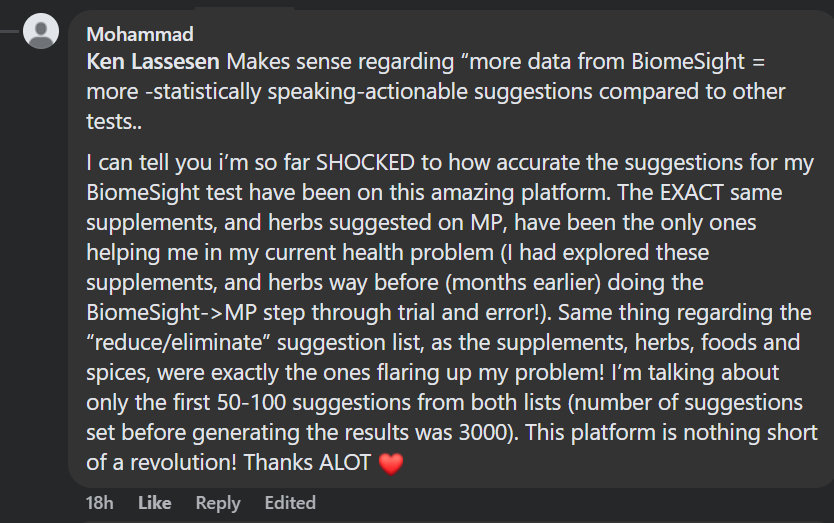834x523 pixels.
Task: View the comment's Edited history
Action: pos(290,503)
